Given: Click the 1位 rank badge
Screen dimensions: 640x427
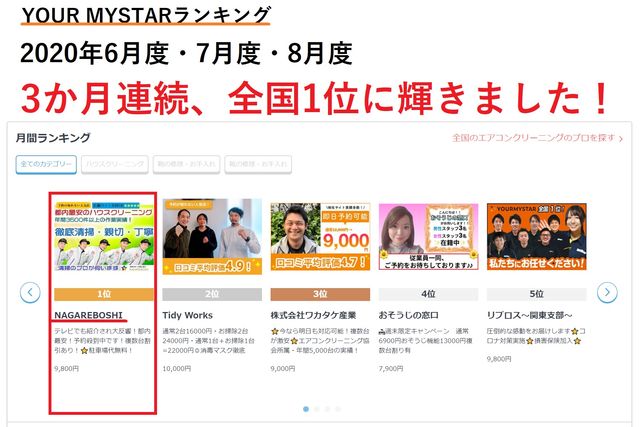Looking at the screenshot, I should [104, 294].
